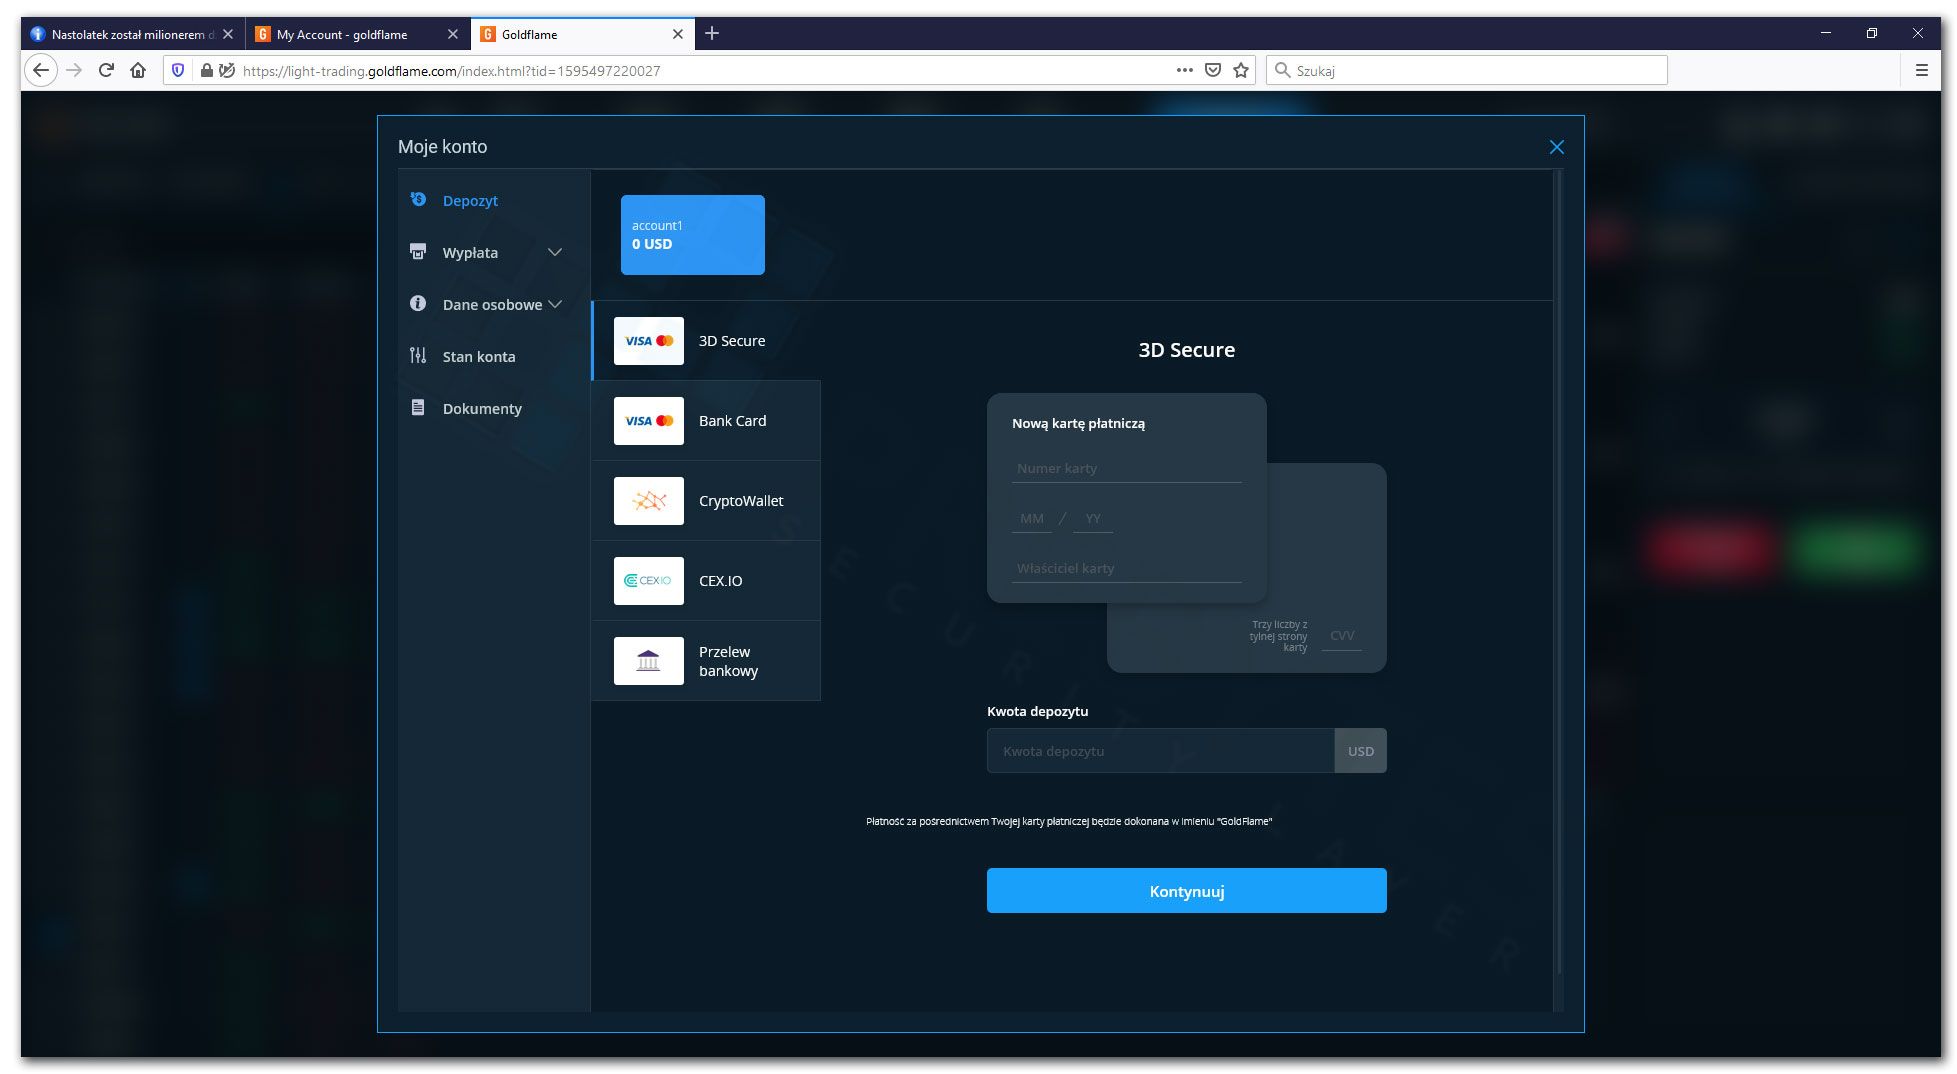Image resolution: width=1957 pixels, height=1074 pixels.
Task: Choose the Przelew bankowy payment method
Action: [x=706, y=661]
